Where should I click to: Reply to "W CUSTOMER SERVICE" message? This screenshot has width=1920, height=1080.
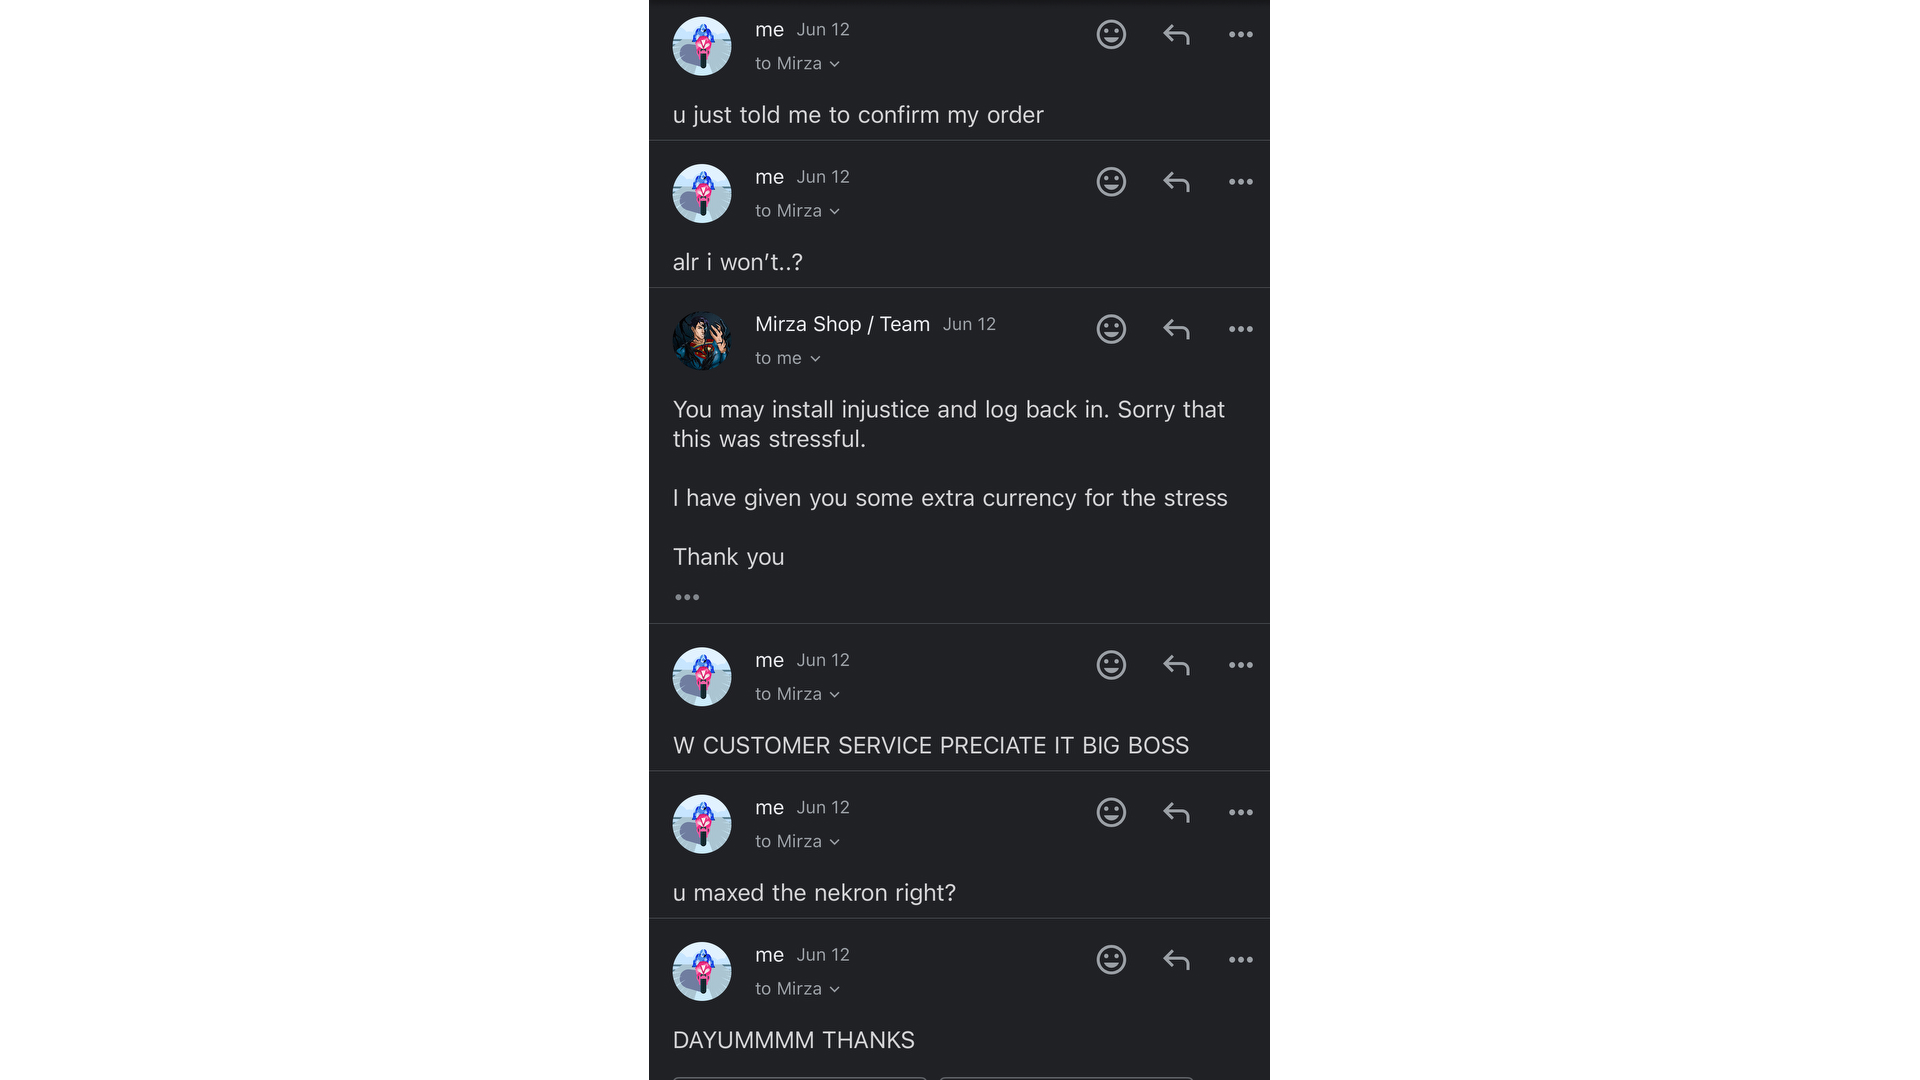(x=1176, y=665)
